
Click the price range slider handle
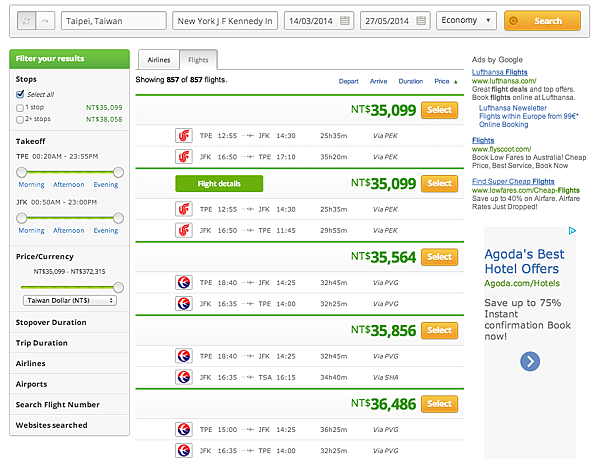[x=119, y=287]
